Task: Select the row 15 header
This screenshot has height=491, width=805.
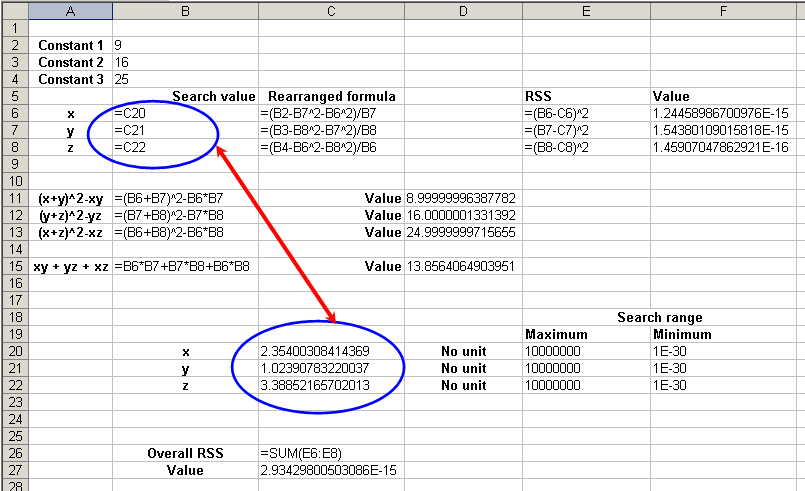Action: 14,266
